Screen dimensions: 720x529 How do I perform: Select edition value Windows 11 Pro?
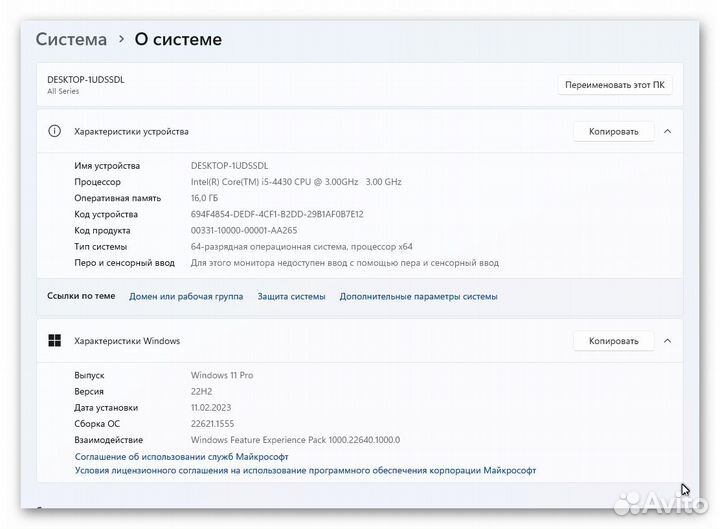tap(222, 375)
